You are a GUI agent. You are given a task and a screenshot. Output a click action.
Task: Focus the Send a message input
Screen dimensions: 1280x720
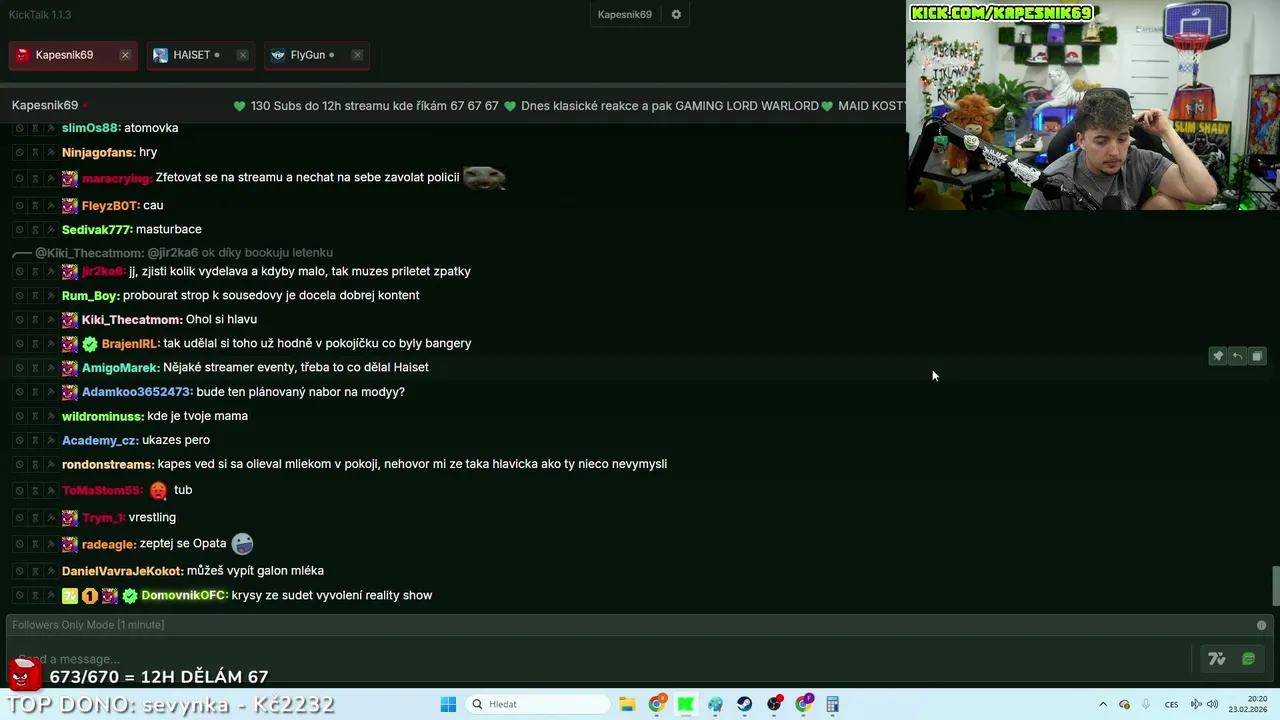tap(600, 659)
